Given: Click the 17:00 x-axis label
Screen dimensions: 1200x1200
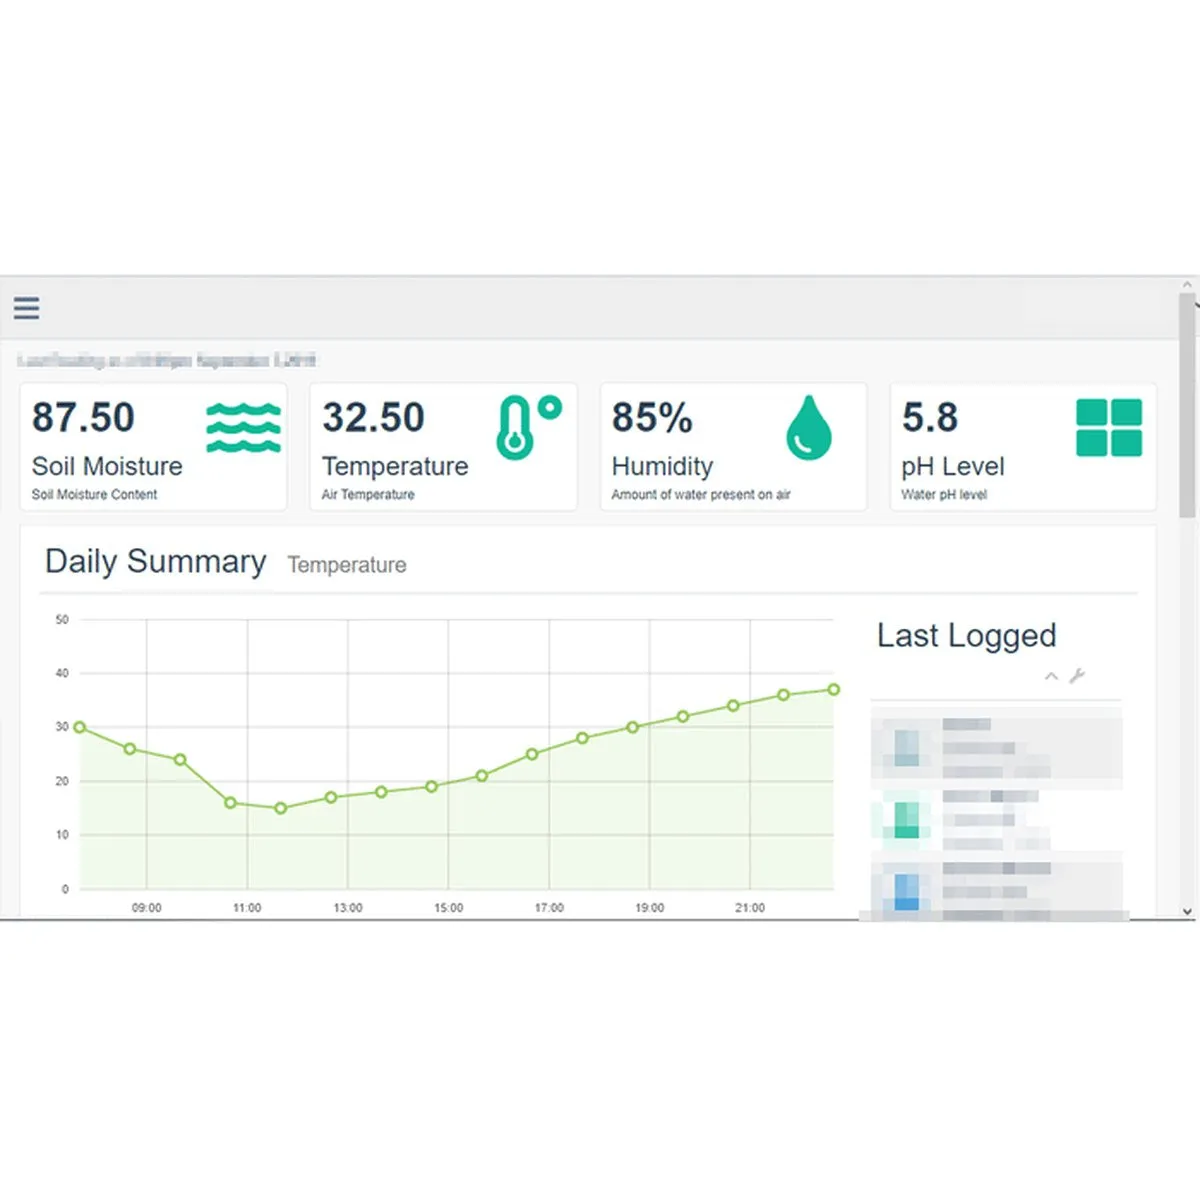Looking at the screenshot, I should [549, 908].
